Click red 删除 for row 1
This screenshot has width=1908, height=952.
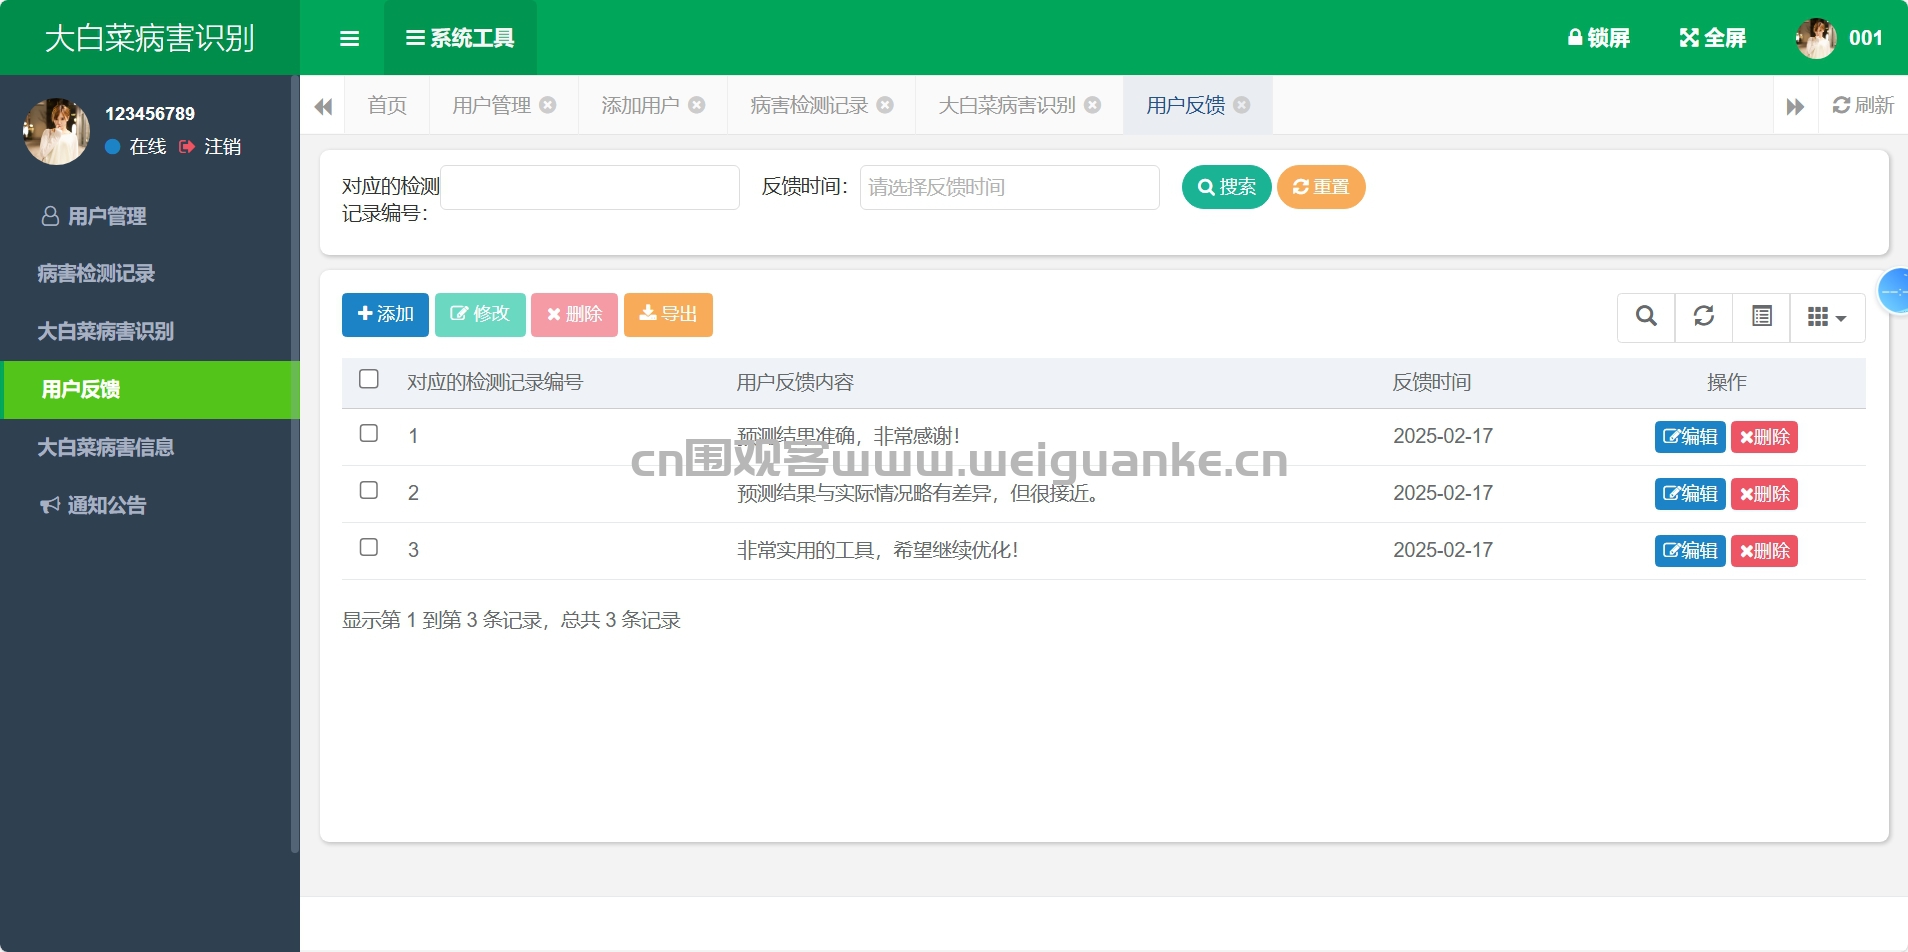pyautogui.click(x=1764, y=437)
